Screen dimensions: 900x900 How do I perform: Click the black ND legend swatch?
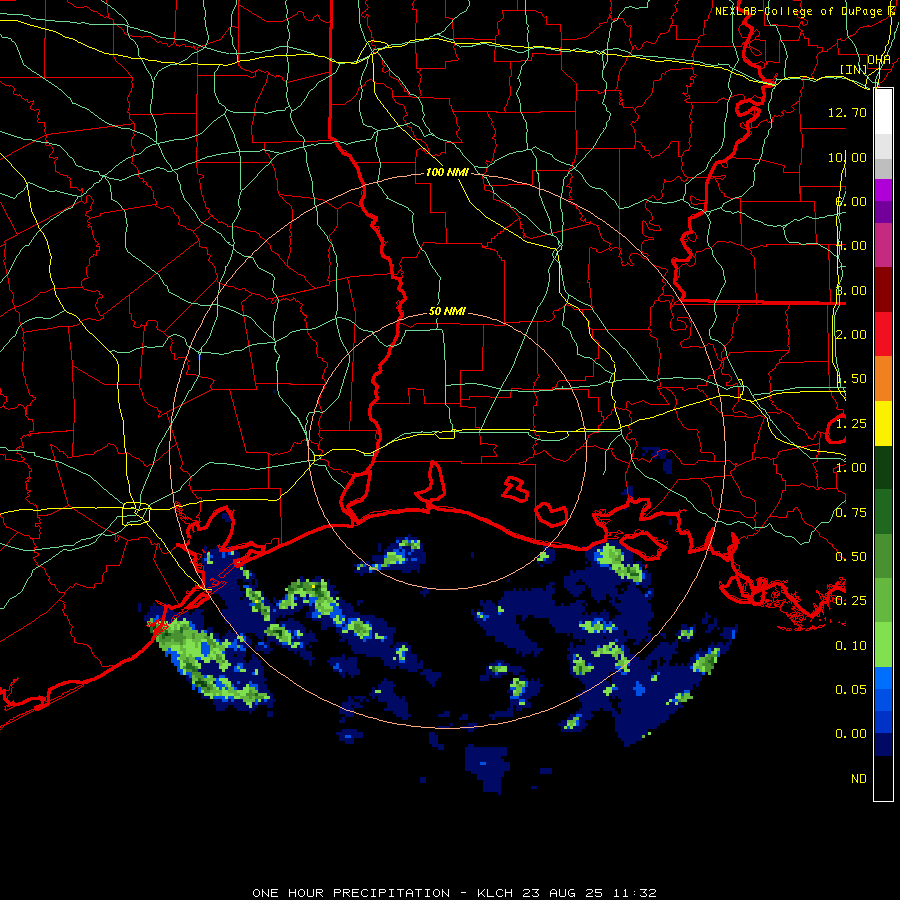pos(883,778)
